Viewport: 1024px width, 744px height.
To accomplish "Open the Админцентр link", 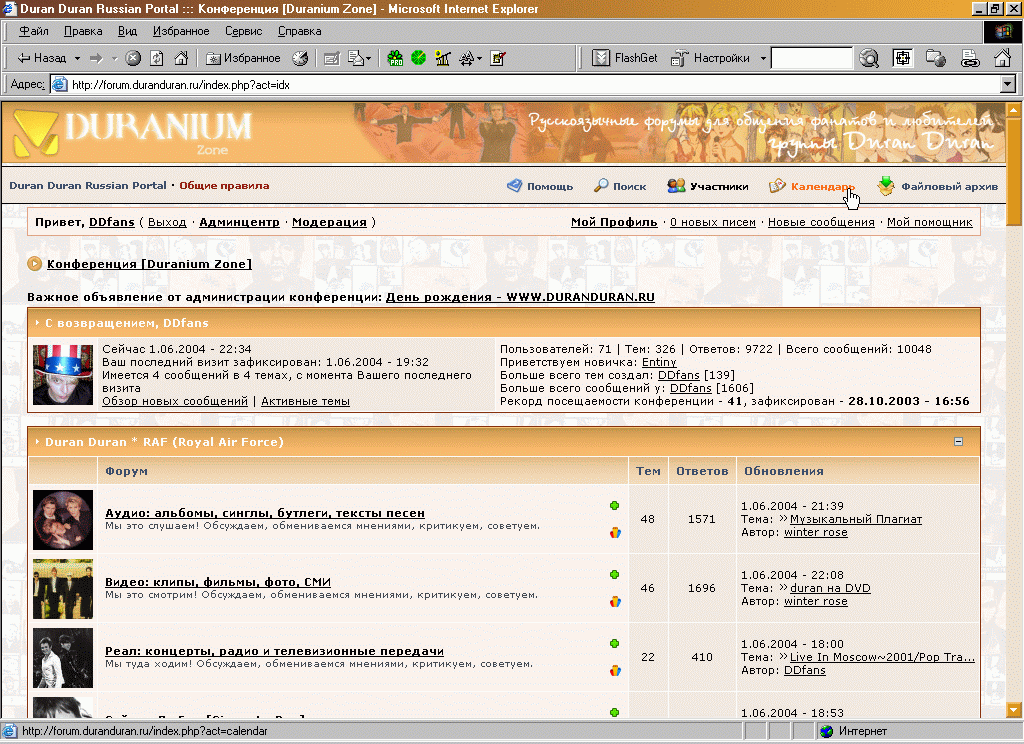I will pos(239,222).
